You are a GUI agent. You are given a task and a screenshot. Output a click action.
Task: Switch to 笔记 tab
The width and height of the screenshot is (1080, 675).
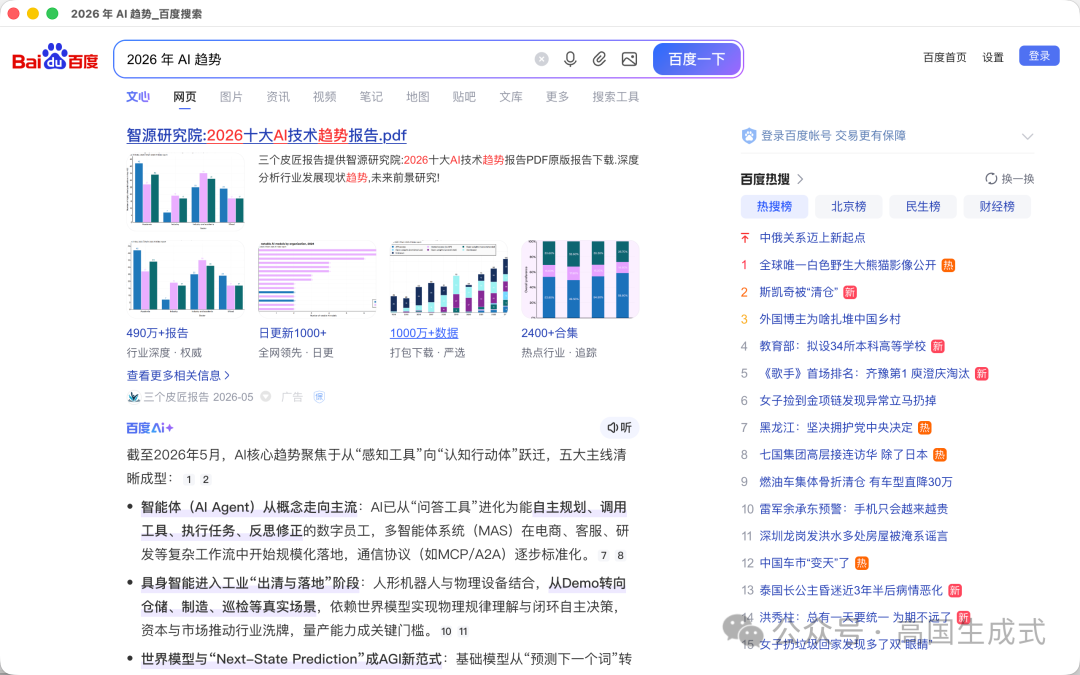[x=371, y=96]
